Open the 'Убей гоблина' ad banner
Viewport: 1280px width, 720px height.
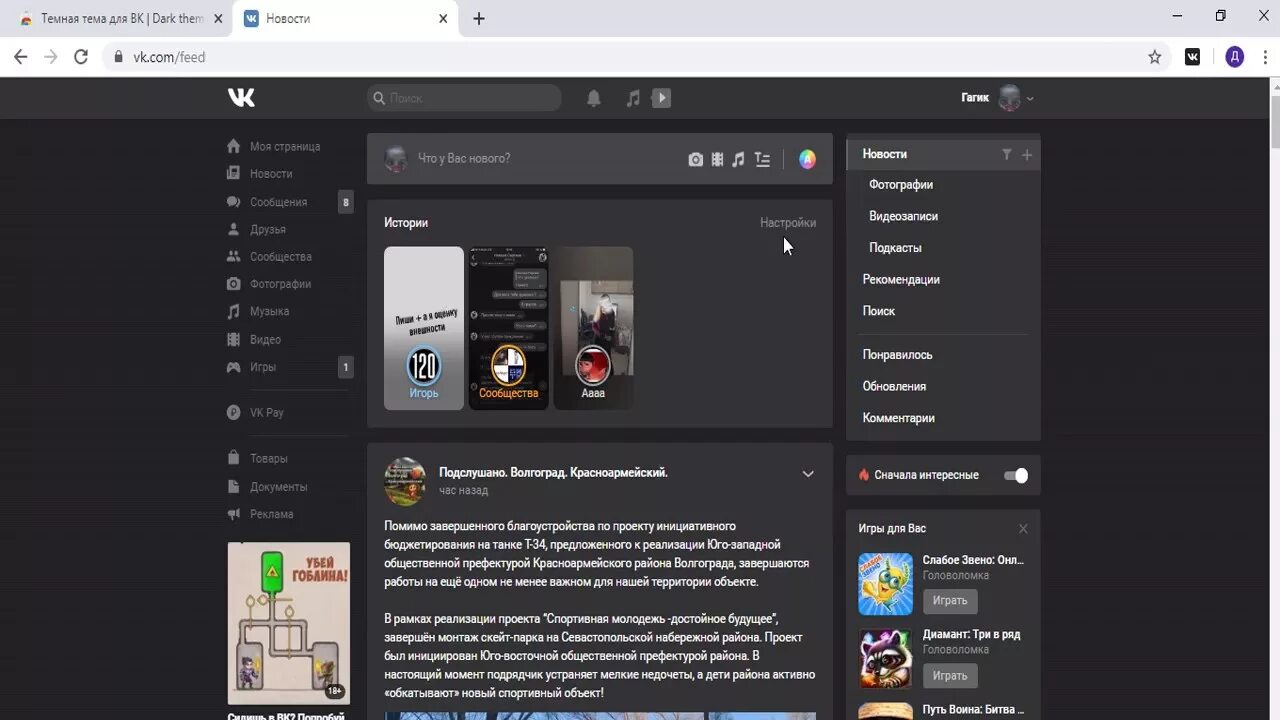coord(288,623)
